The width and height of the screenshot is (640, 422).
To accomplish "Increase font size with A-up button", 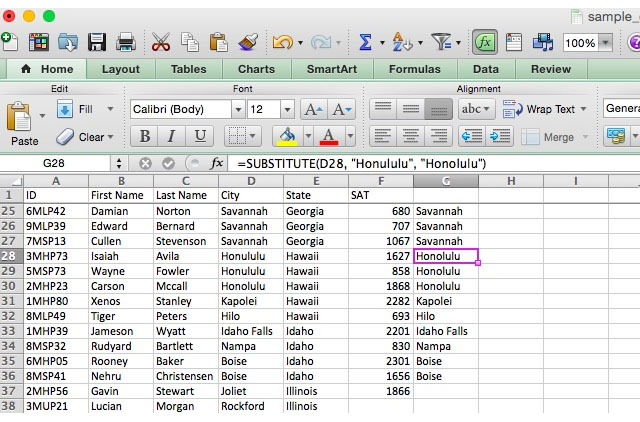I will click(313, 109).
